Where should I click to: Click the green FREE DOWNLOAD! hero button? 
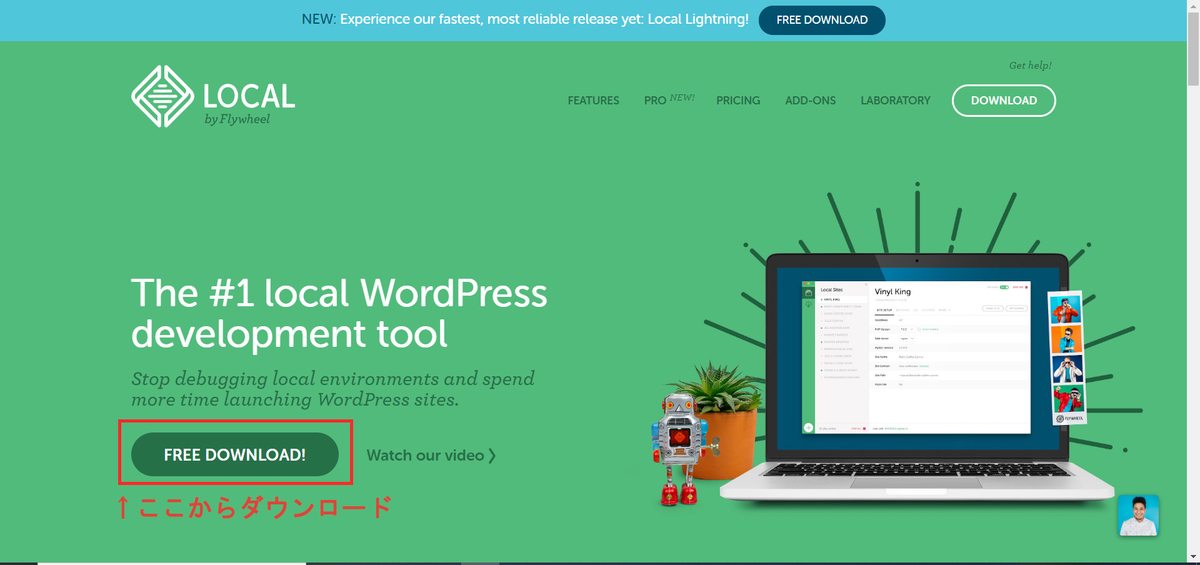[235, 455]
